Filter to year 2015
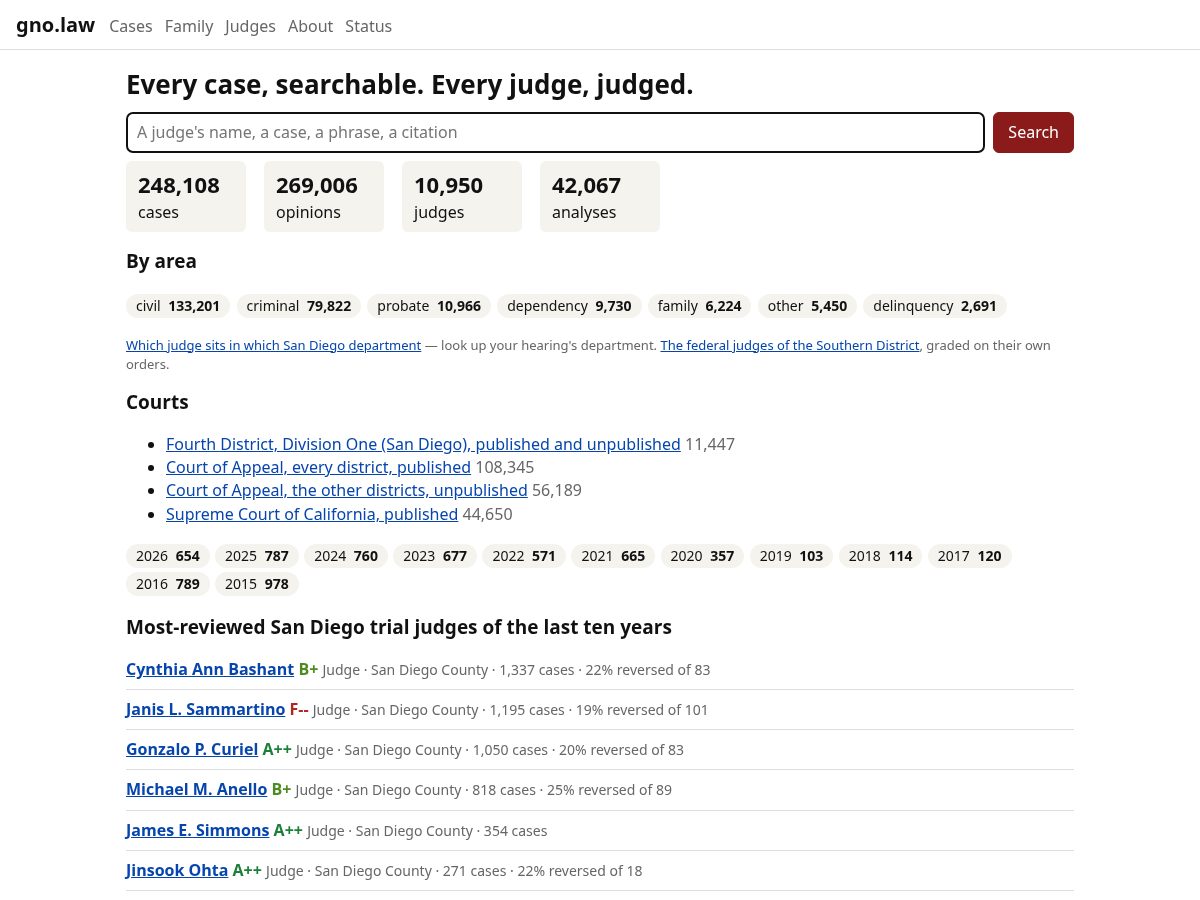 (x=257, y=584)
